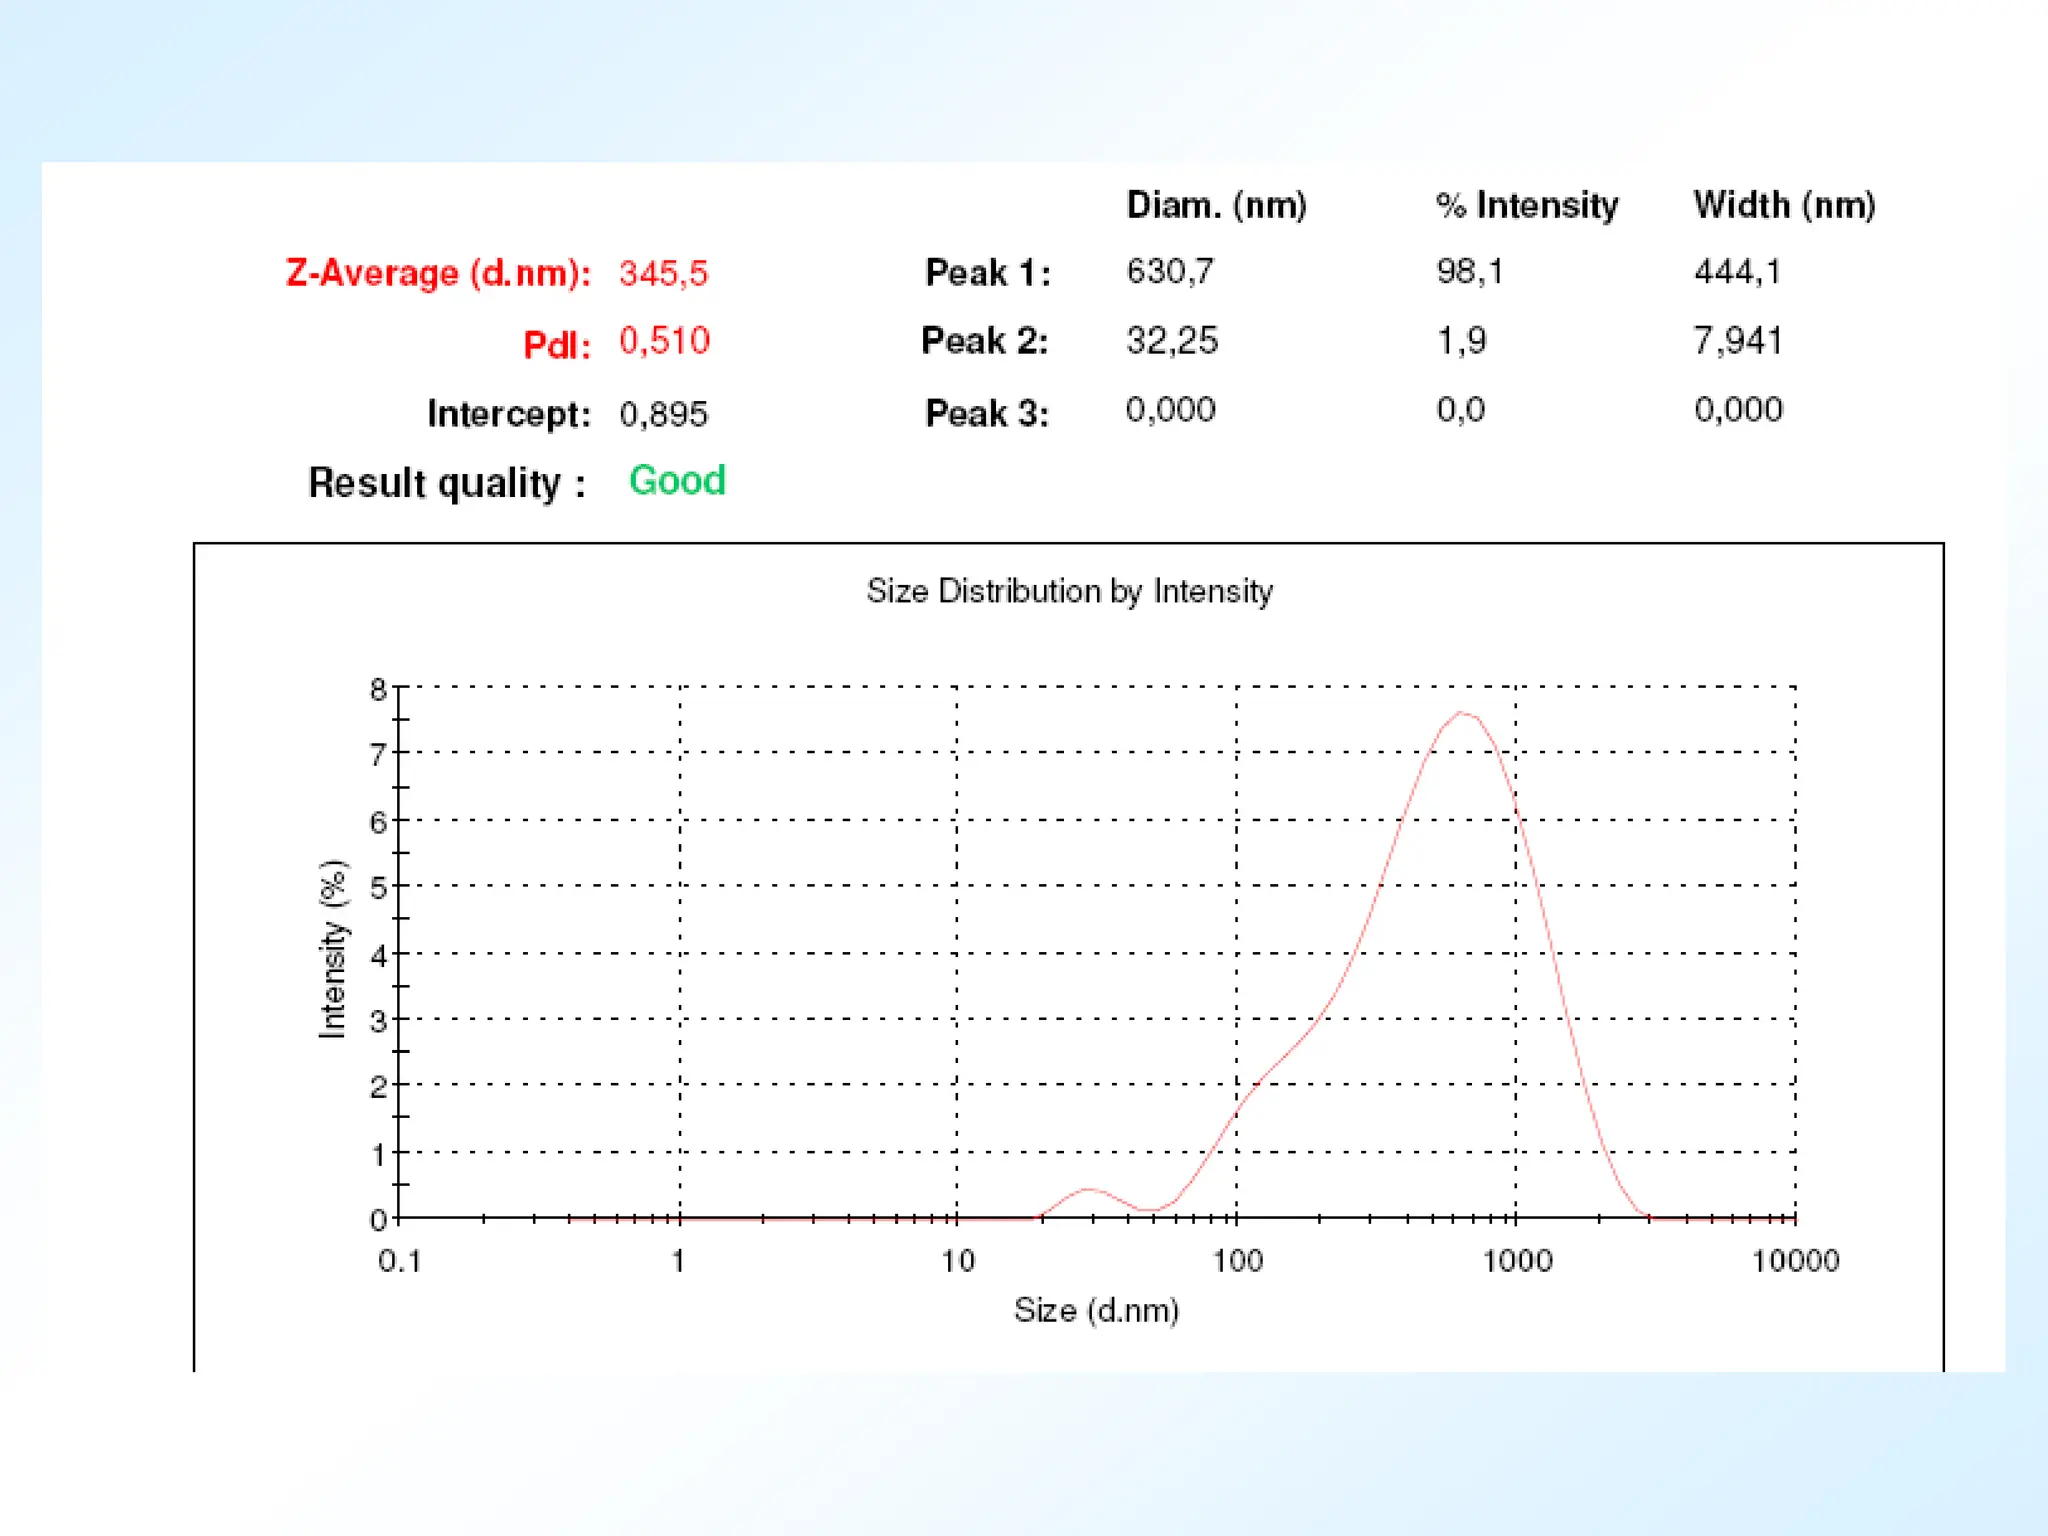This screenshot has width=2048, height=1536.
Task: Click the Peak 3 diameter 0,000
Action: click(1170, 410)
